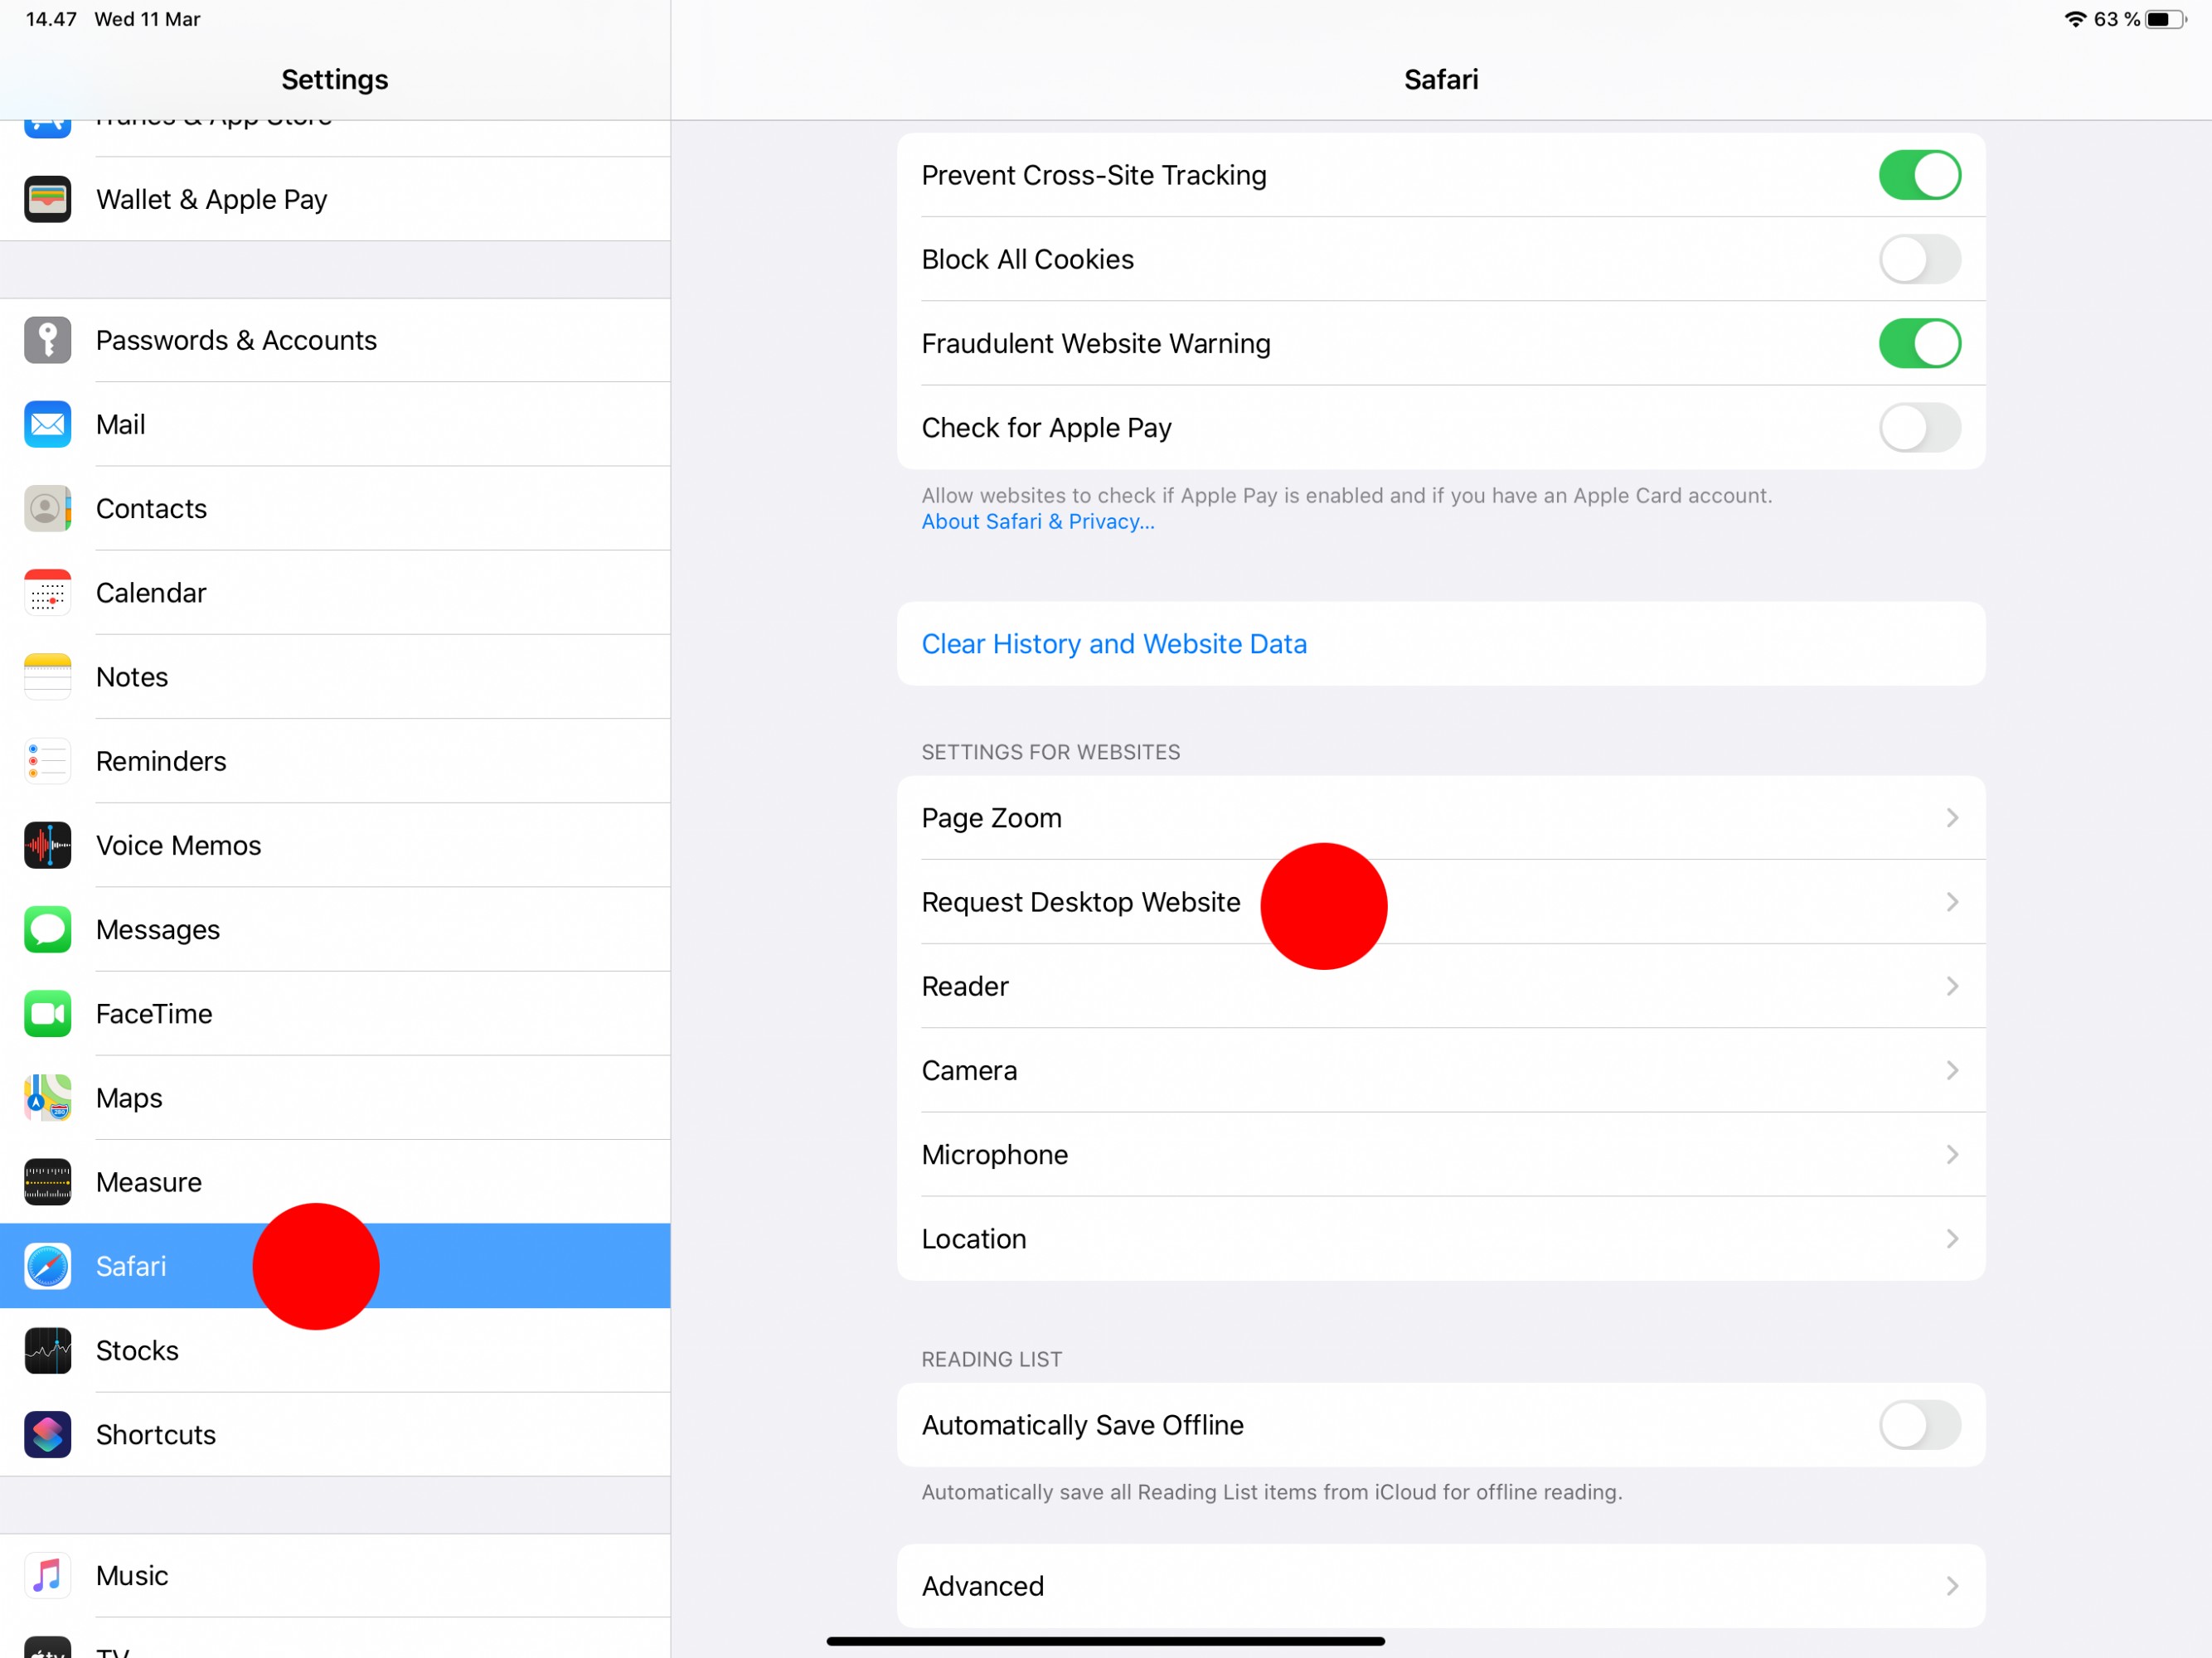Toggle Automatically Save Offline switch

pos(1919,1424)
